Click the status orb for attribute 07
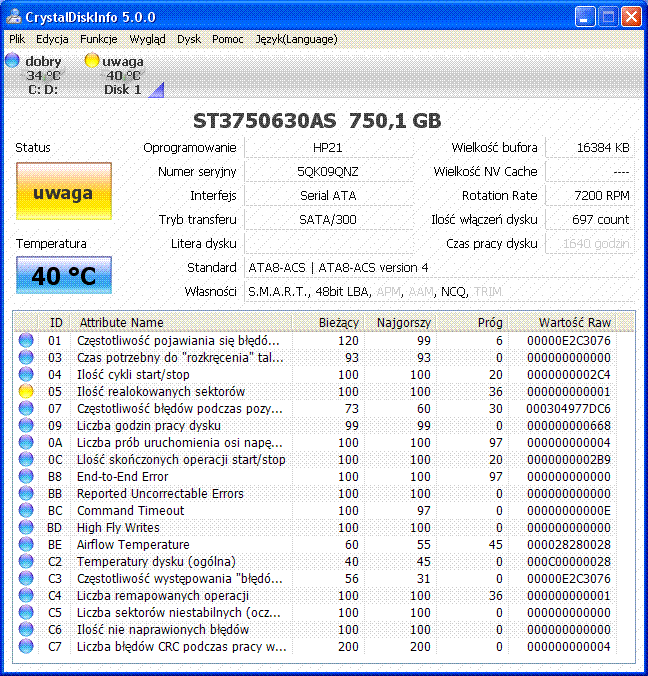Viewport: 648px width, 676px height. tap(26, 409)
